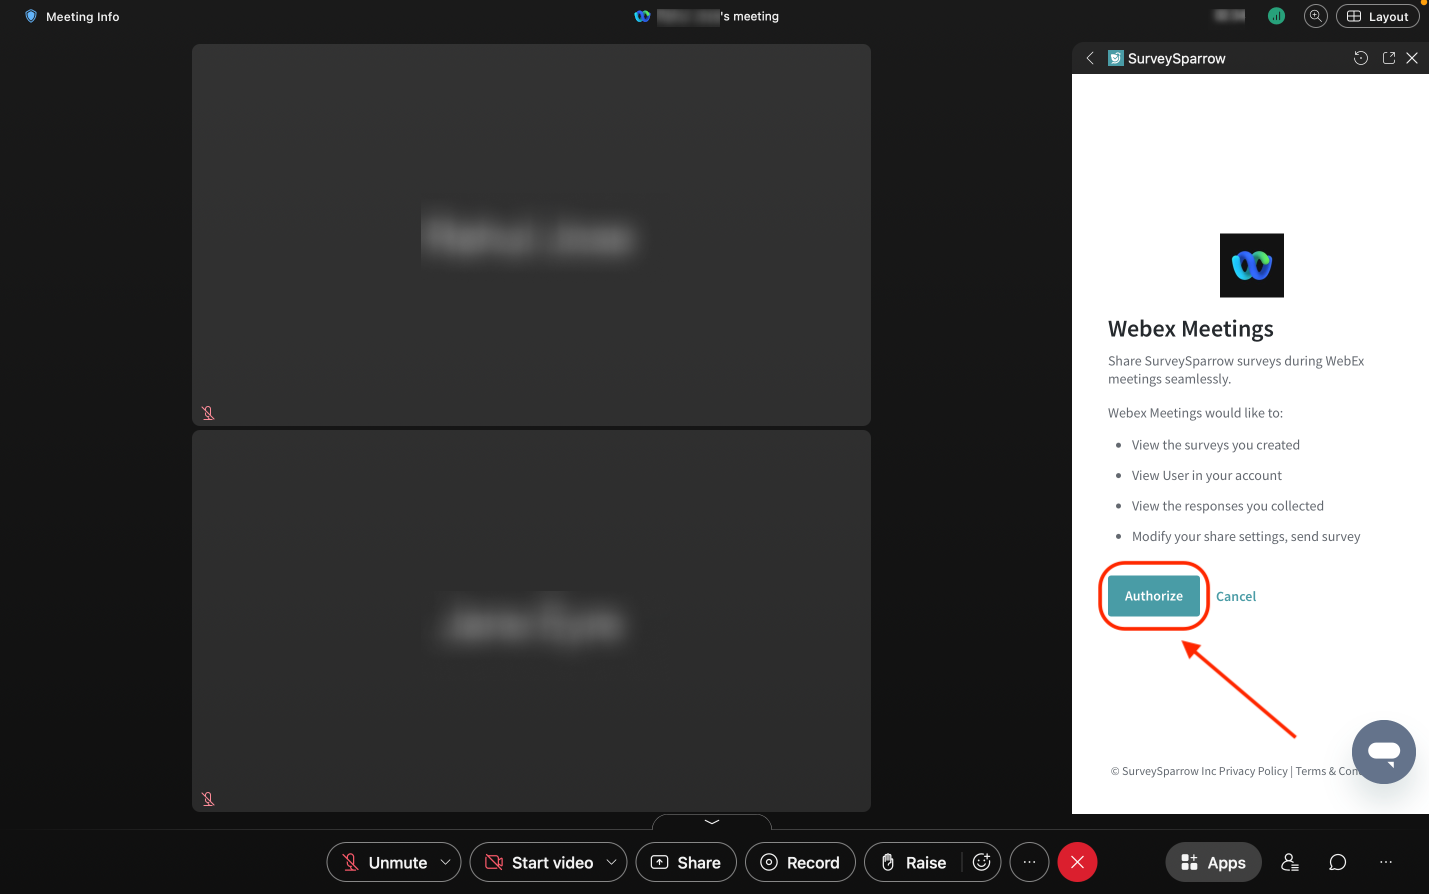The height and width of the screenshot is (894, 1429).
Task: Open the Apps menu
Action: pyautogui.click(x=1213, y=862)
